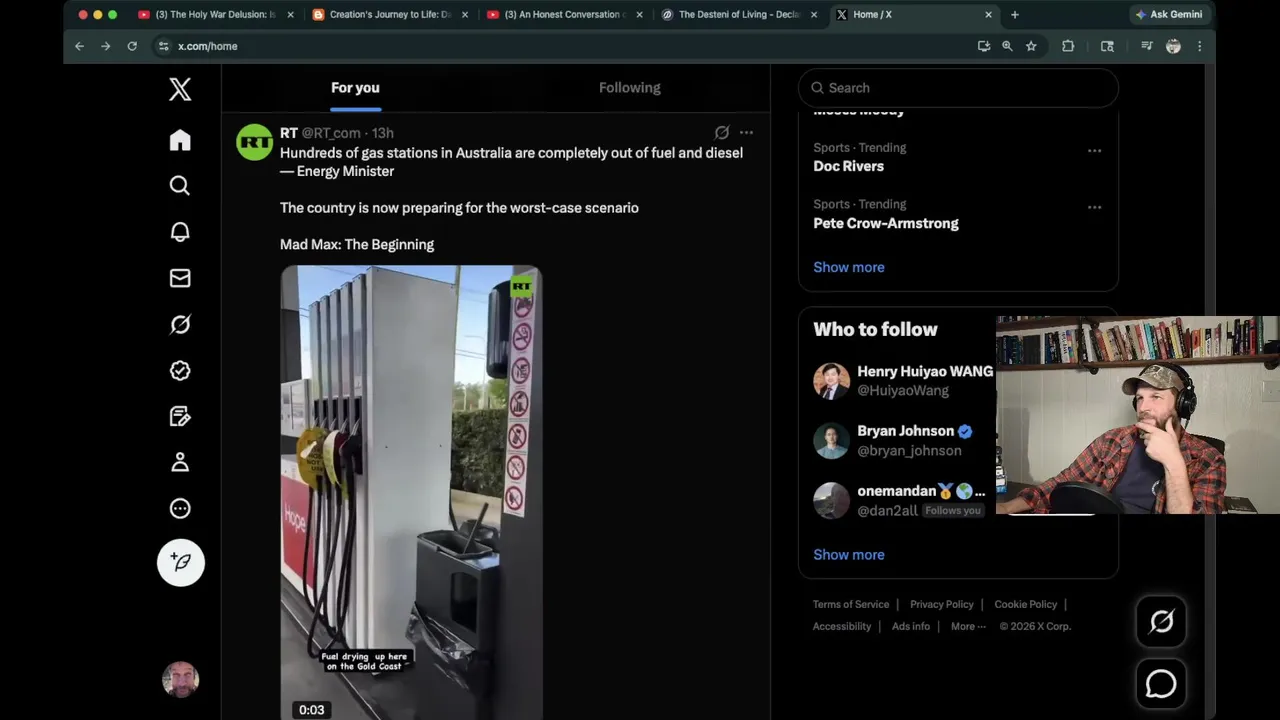Screen dimensions: 1280x720
Task: Open Profile person icon in sidebar
Action: click(x=180, y=462)
